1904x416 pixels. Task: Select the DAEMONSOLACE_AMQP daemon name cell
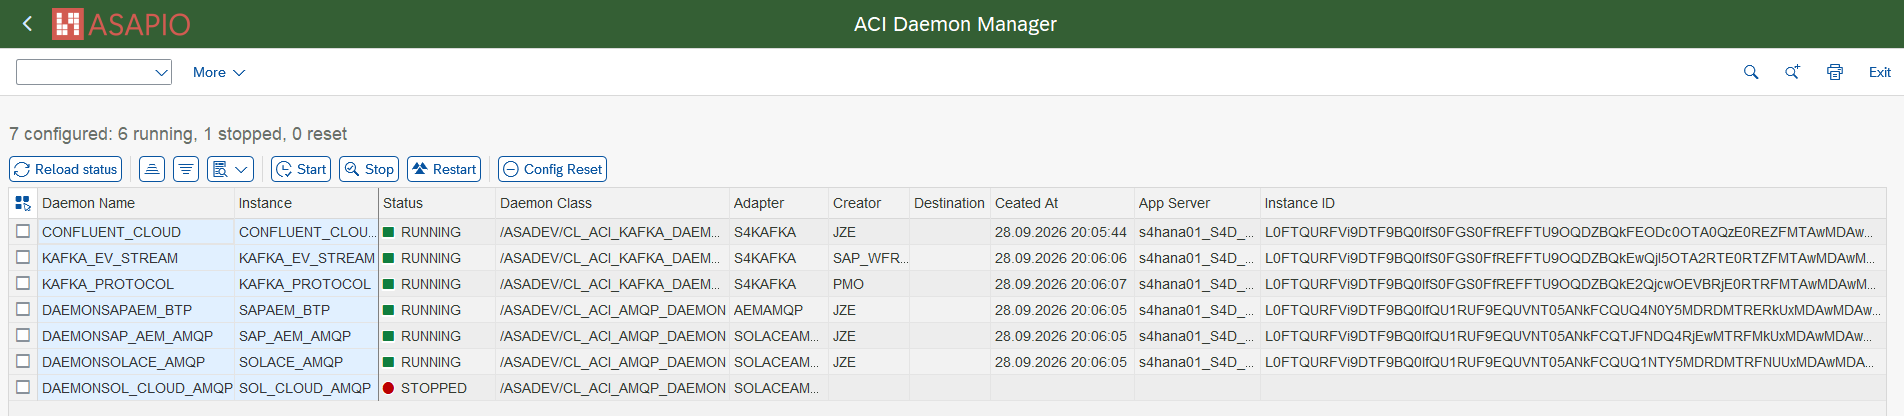click(x=136, y=362)
